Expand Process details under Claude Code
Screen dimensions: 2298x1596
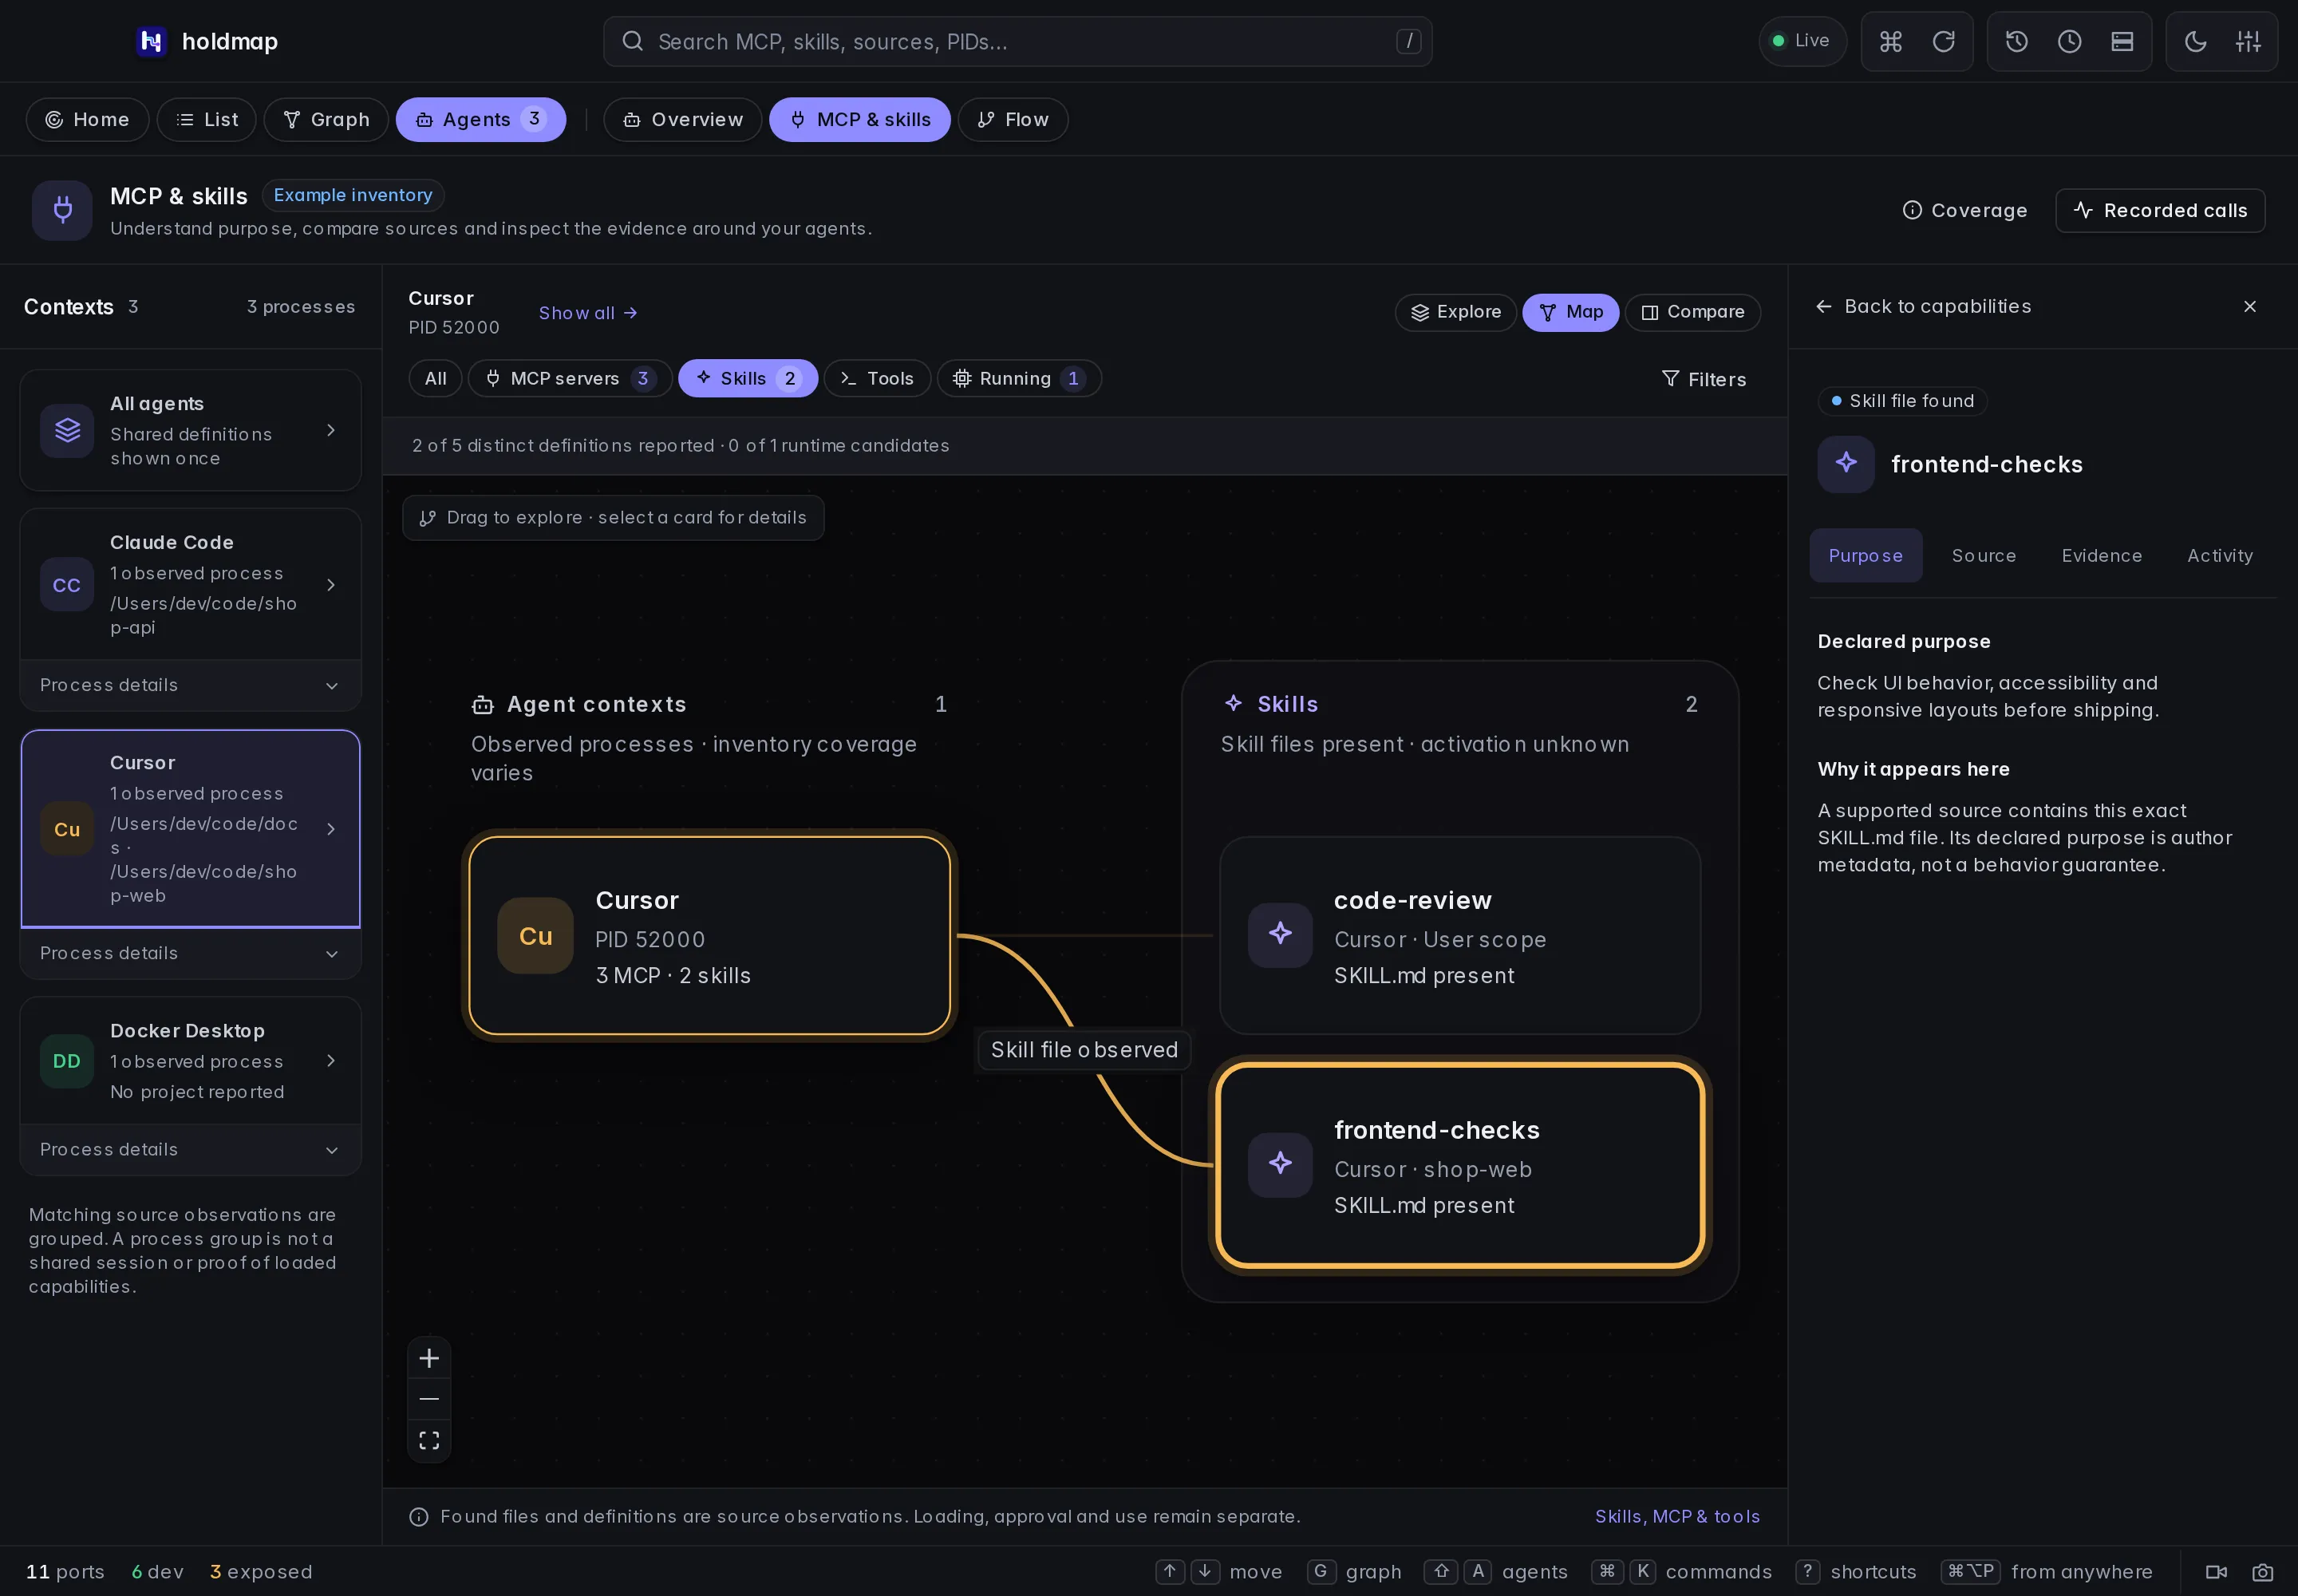point(190,685)
